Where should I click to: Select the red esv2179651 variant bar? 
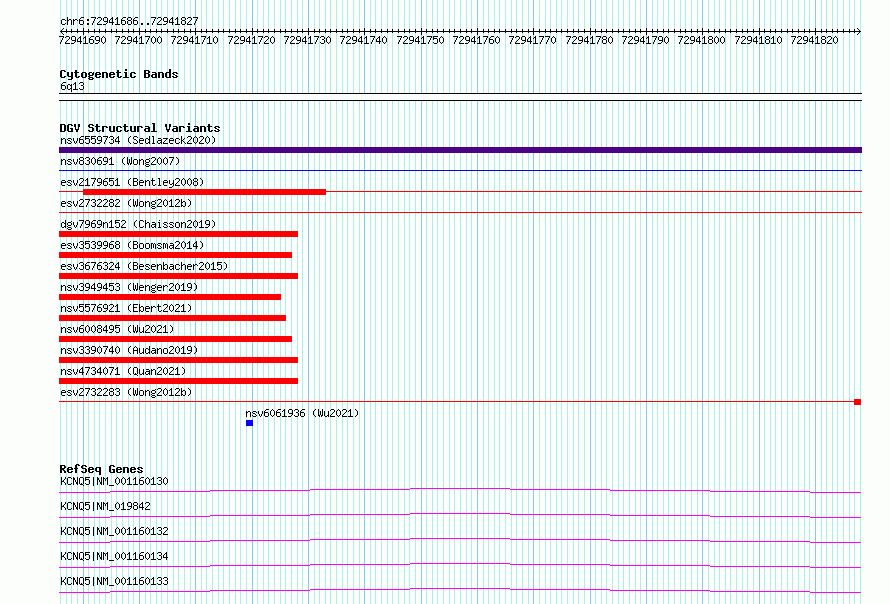204,192
